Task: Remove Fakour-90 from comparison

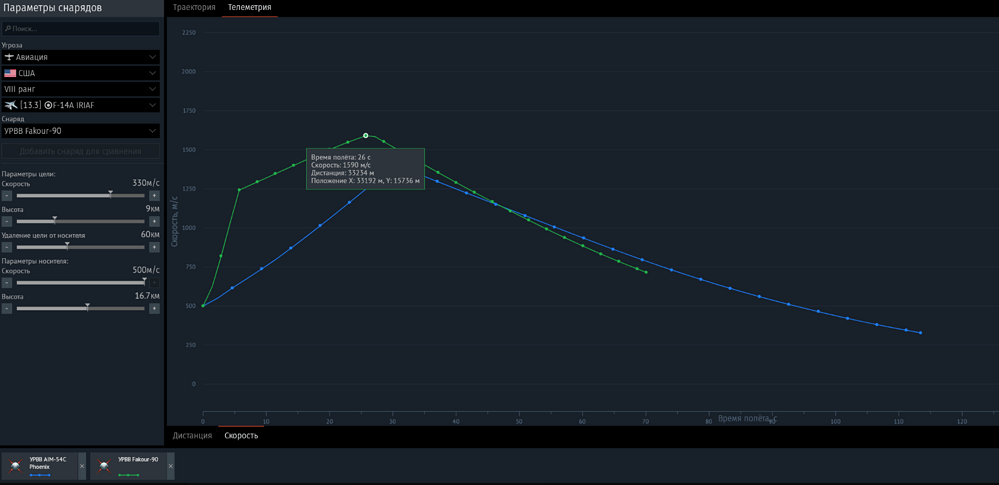Action: 171,467
